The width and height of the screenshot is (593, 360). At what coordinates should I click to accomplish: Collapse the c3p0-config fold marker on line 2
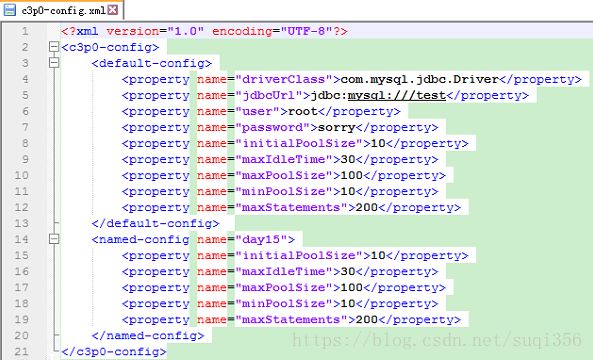[54, 47]
